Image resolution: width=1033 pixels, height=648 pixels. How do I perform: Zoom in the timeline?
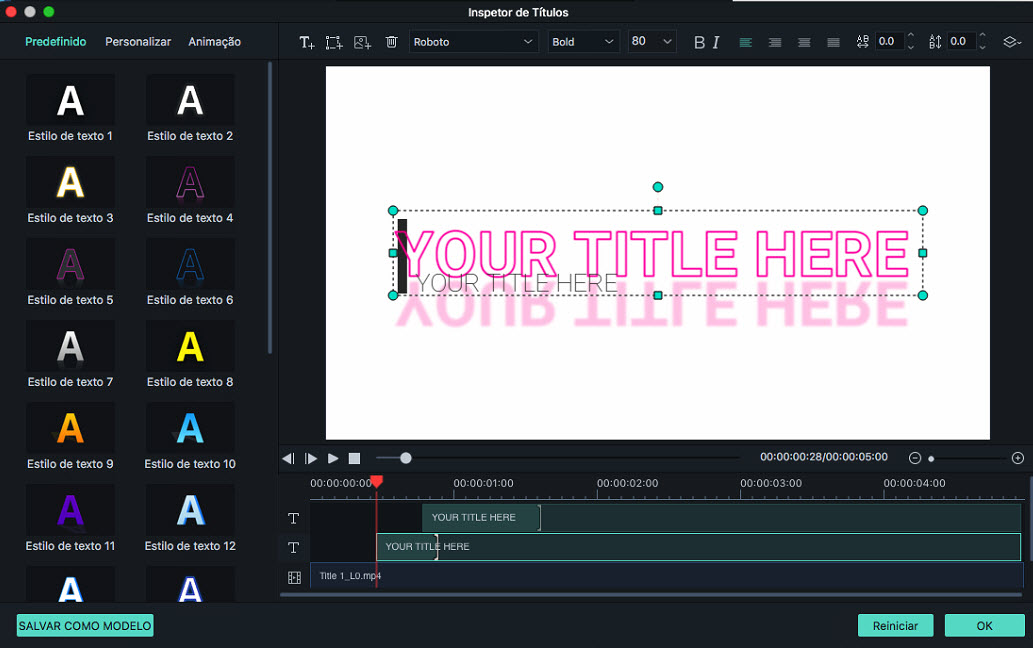point(1018,458)
